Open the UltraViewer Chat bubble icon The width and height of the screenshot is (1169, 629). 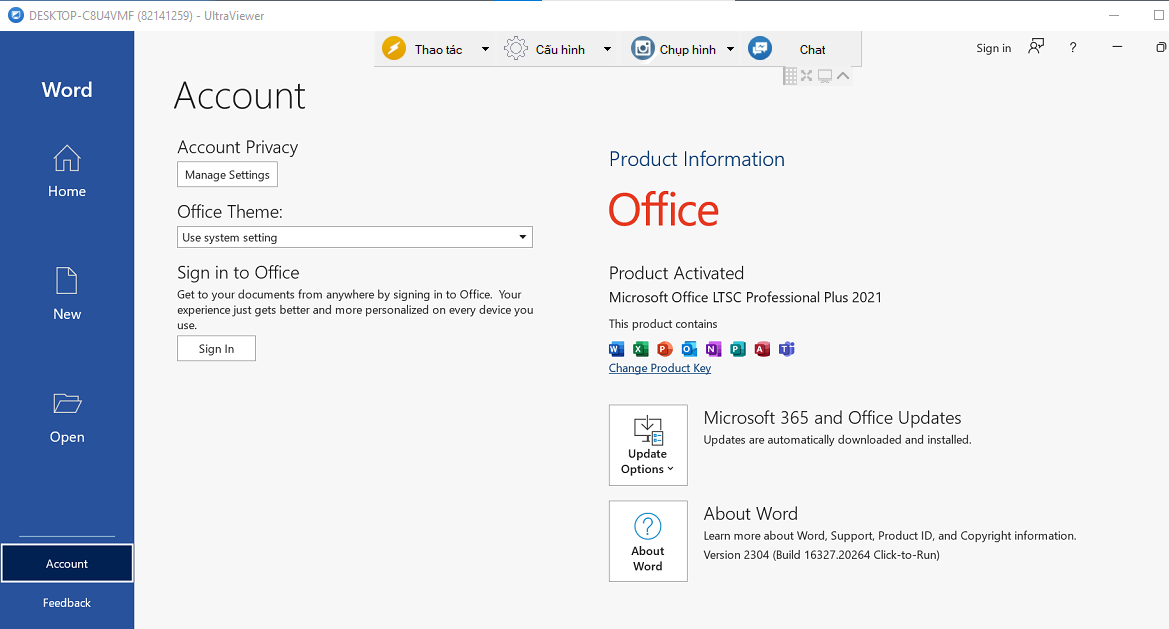pos(760,48)
